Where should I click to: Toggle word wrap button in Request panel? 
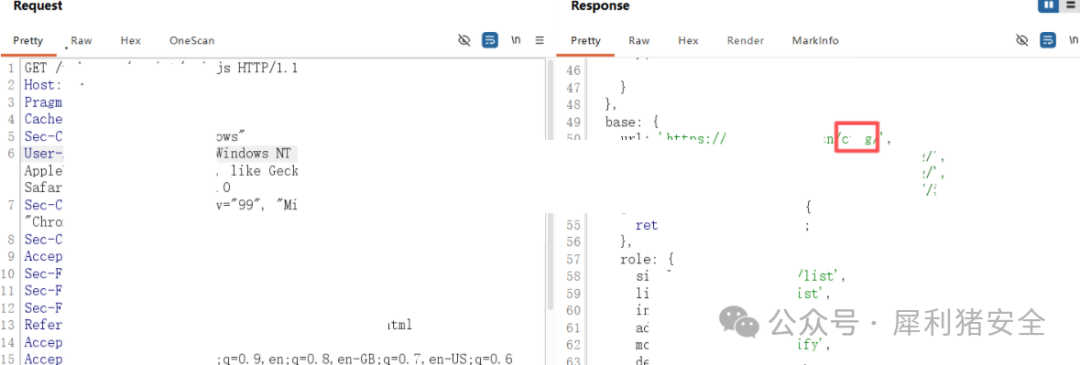pos(490,41)
